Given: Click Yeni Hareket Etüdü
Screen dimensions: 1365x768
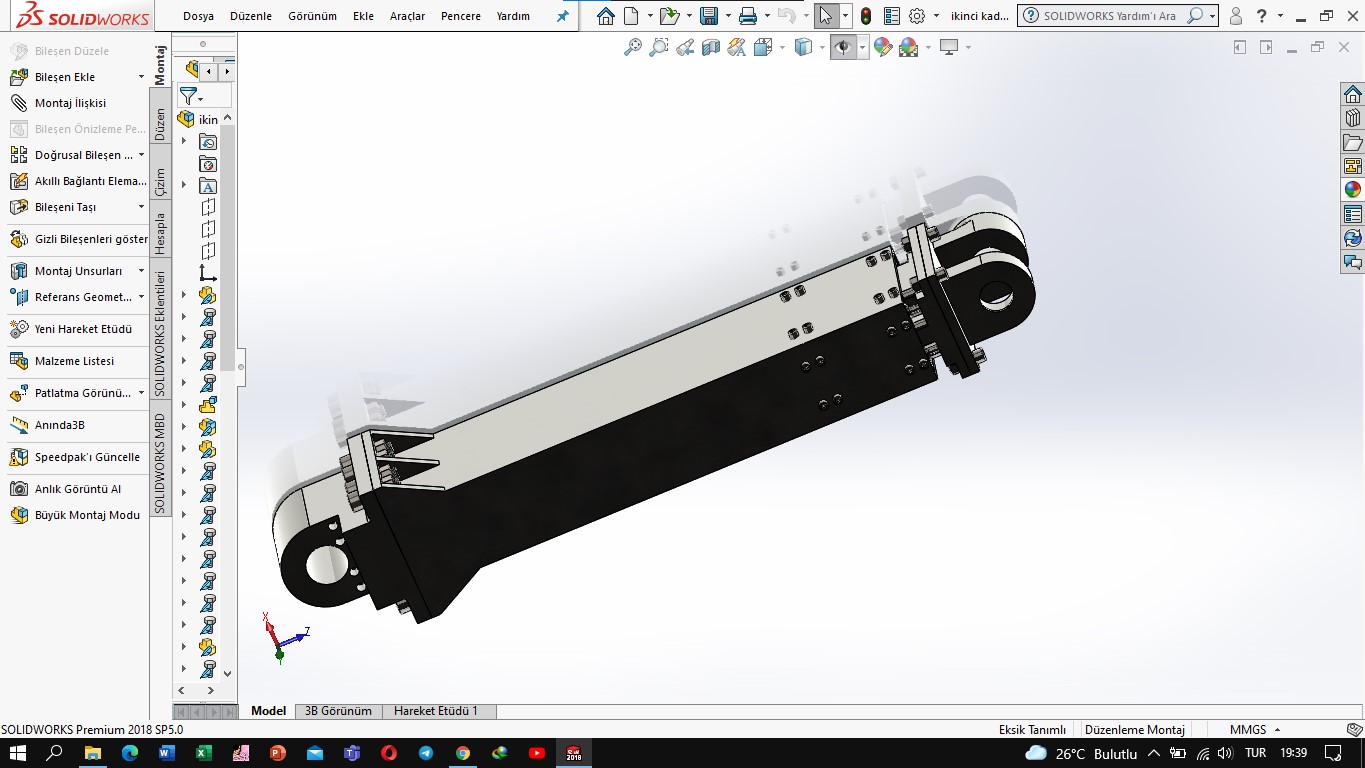Looking at the screenshot, I should [x=72, y=329].
